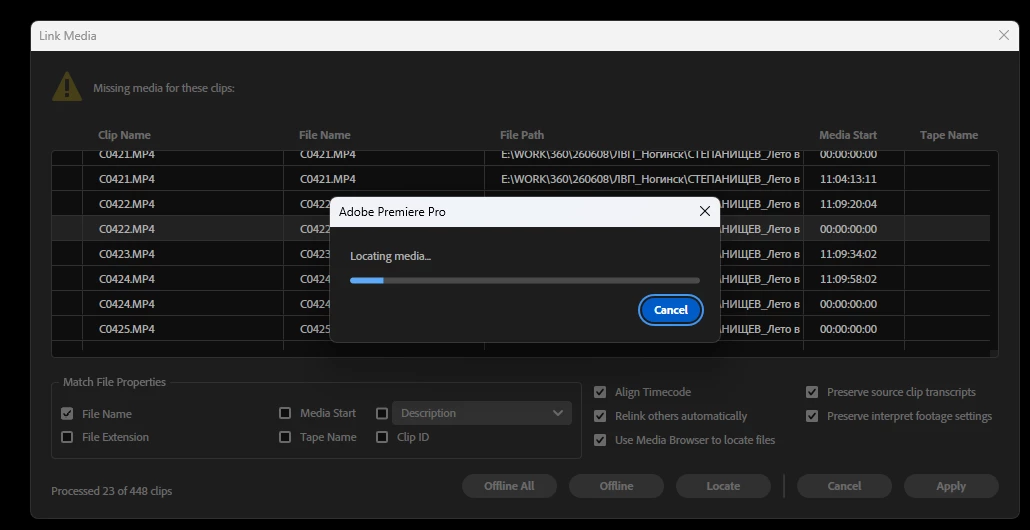Select clip C0423.MP4 in Clip Name column
1030x530 pixels.
(x=127, y=254)
